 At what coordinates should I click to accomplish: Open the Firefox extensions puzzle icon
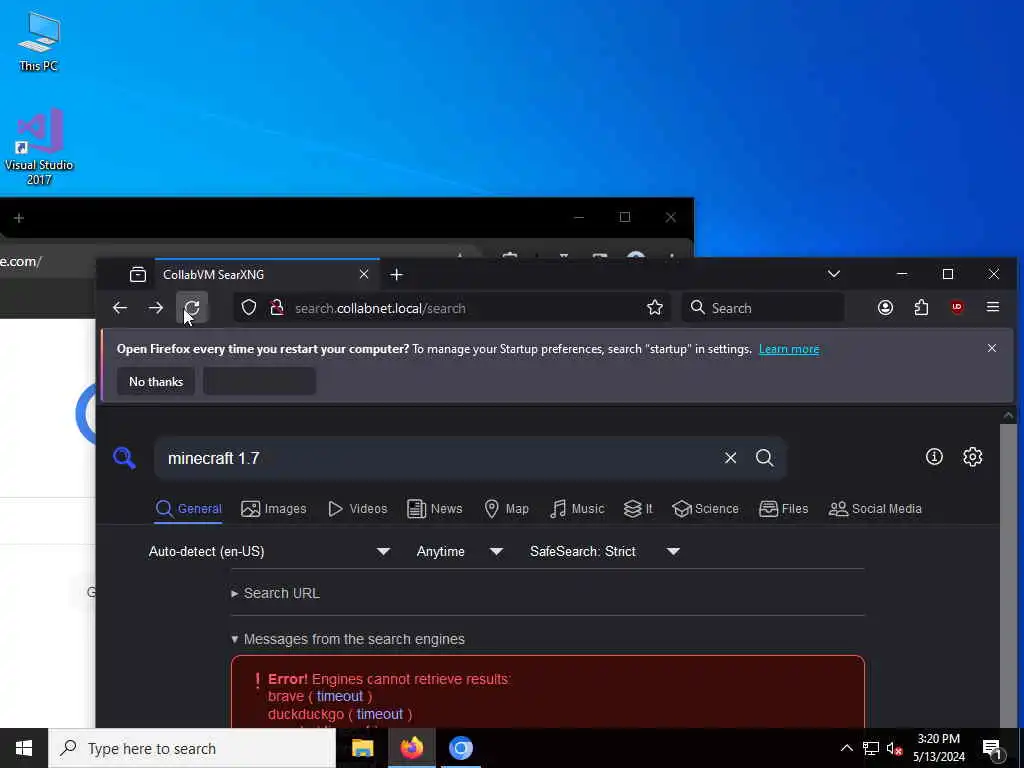[x=921, y=308]
